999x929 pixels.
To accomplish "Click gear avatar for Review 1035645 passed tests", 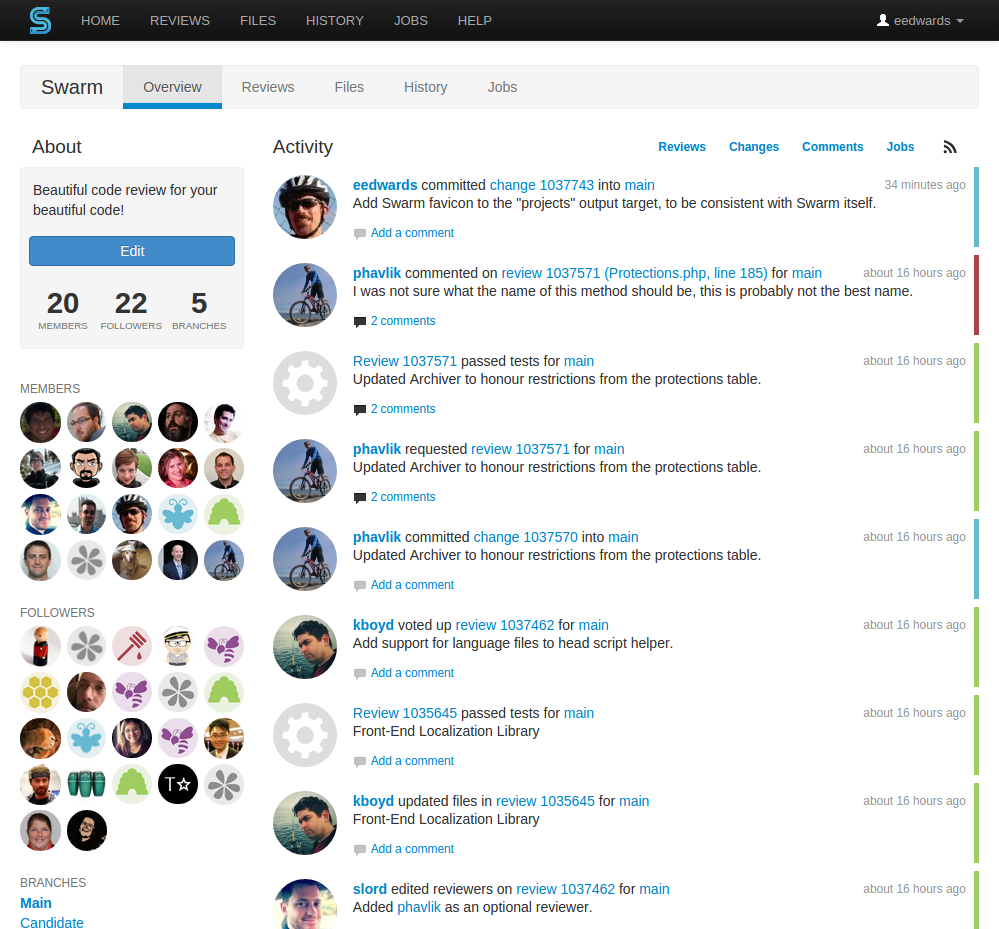I will pyautogui.click(x=305, y=735).
